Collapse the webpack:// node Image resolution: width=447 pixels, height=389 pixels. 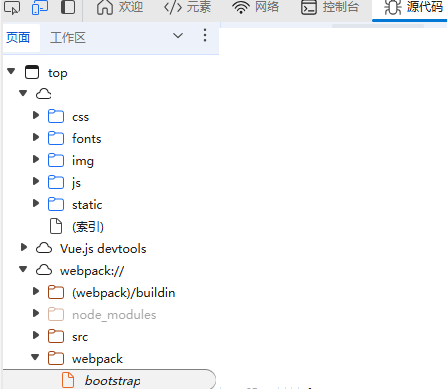click(x=23, y=269)
